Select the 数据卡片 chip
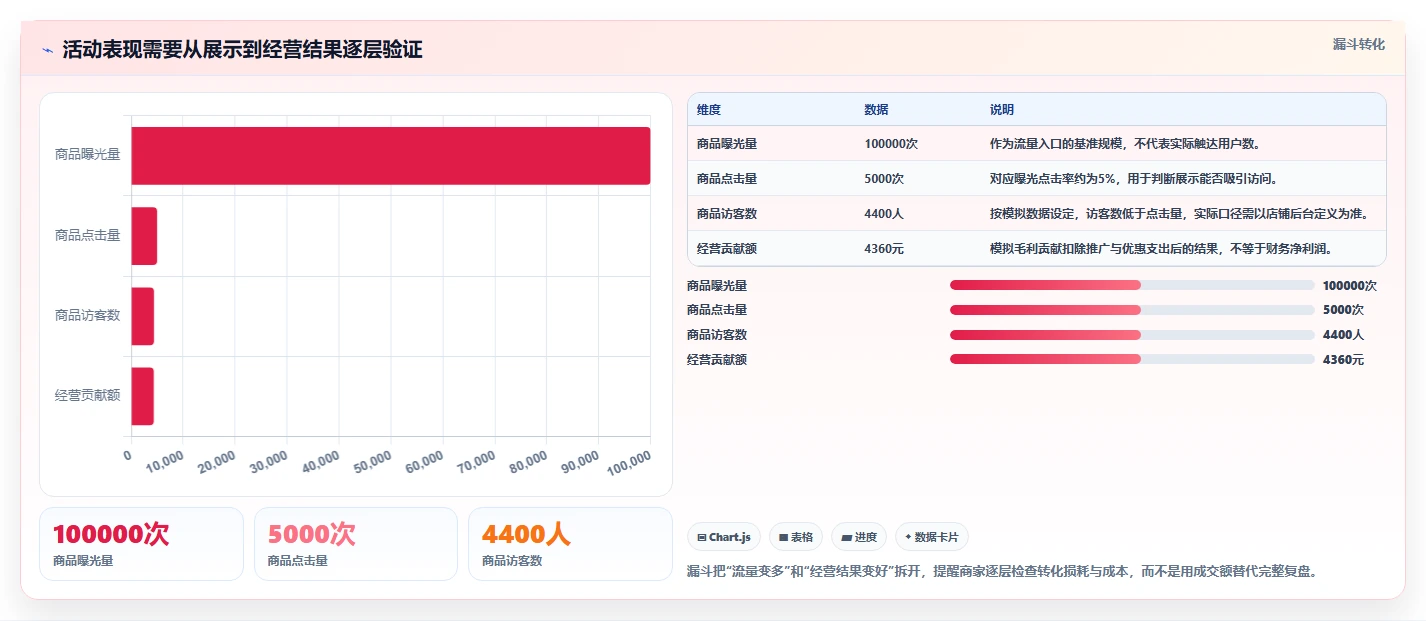The width and height of the screenshot is (1426, 621). point(932,537)
